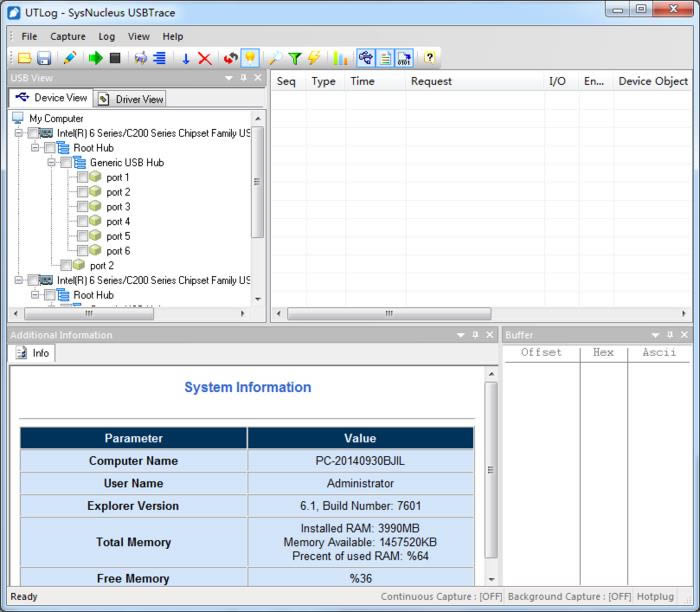Open the Additional Information panel dropdown arrow

pos(461,335)
